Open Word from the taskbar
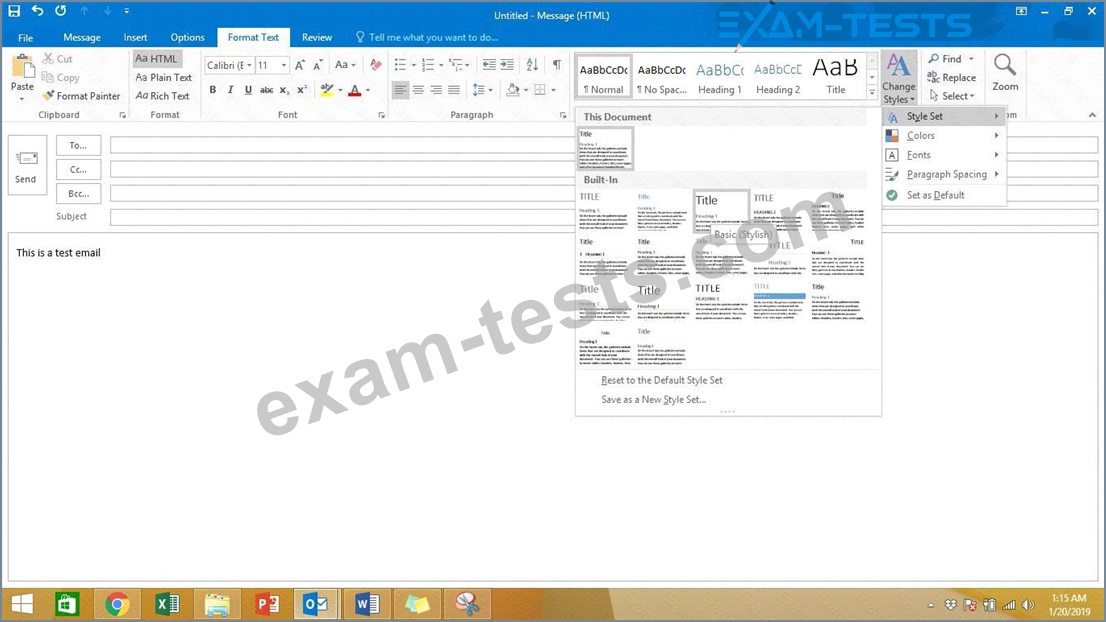1106x622 pixels. click(x=367, y=604)
